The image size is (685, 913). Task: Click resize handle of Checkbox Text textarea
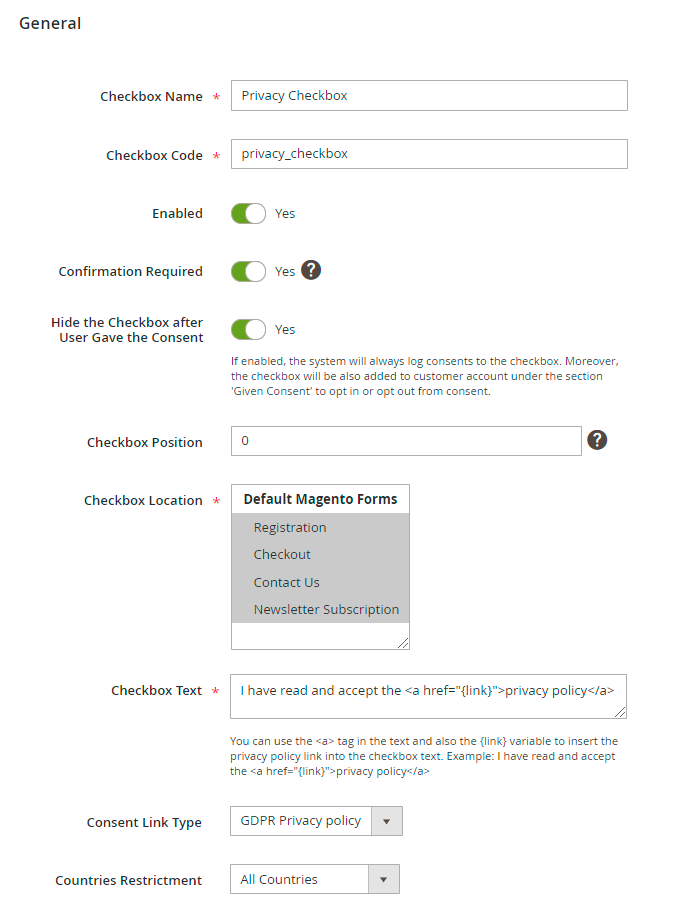(x=621, y=712)
